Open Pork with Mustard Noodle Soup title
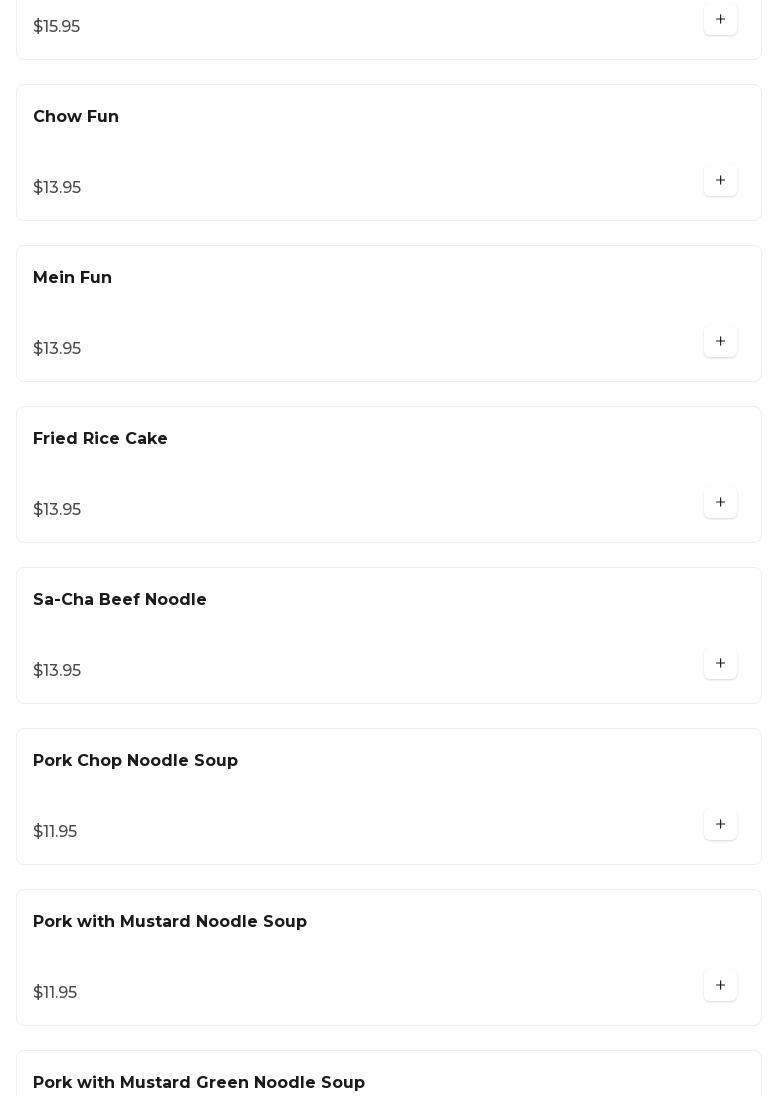This screenshot has width=778, height=1096. click(170, 922)
